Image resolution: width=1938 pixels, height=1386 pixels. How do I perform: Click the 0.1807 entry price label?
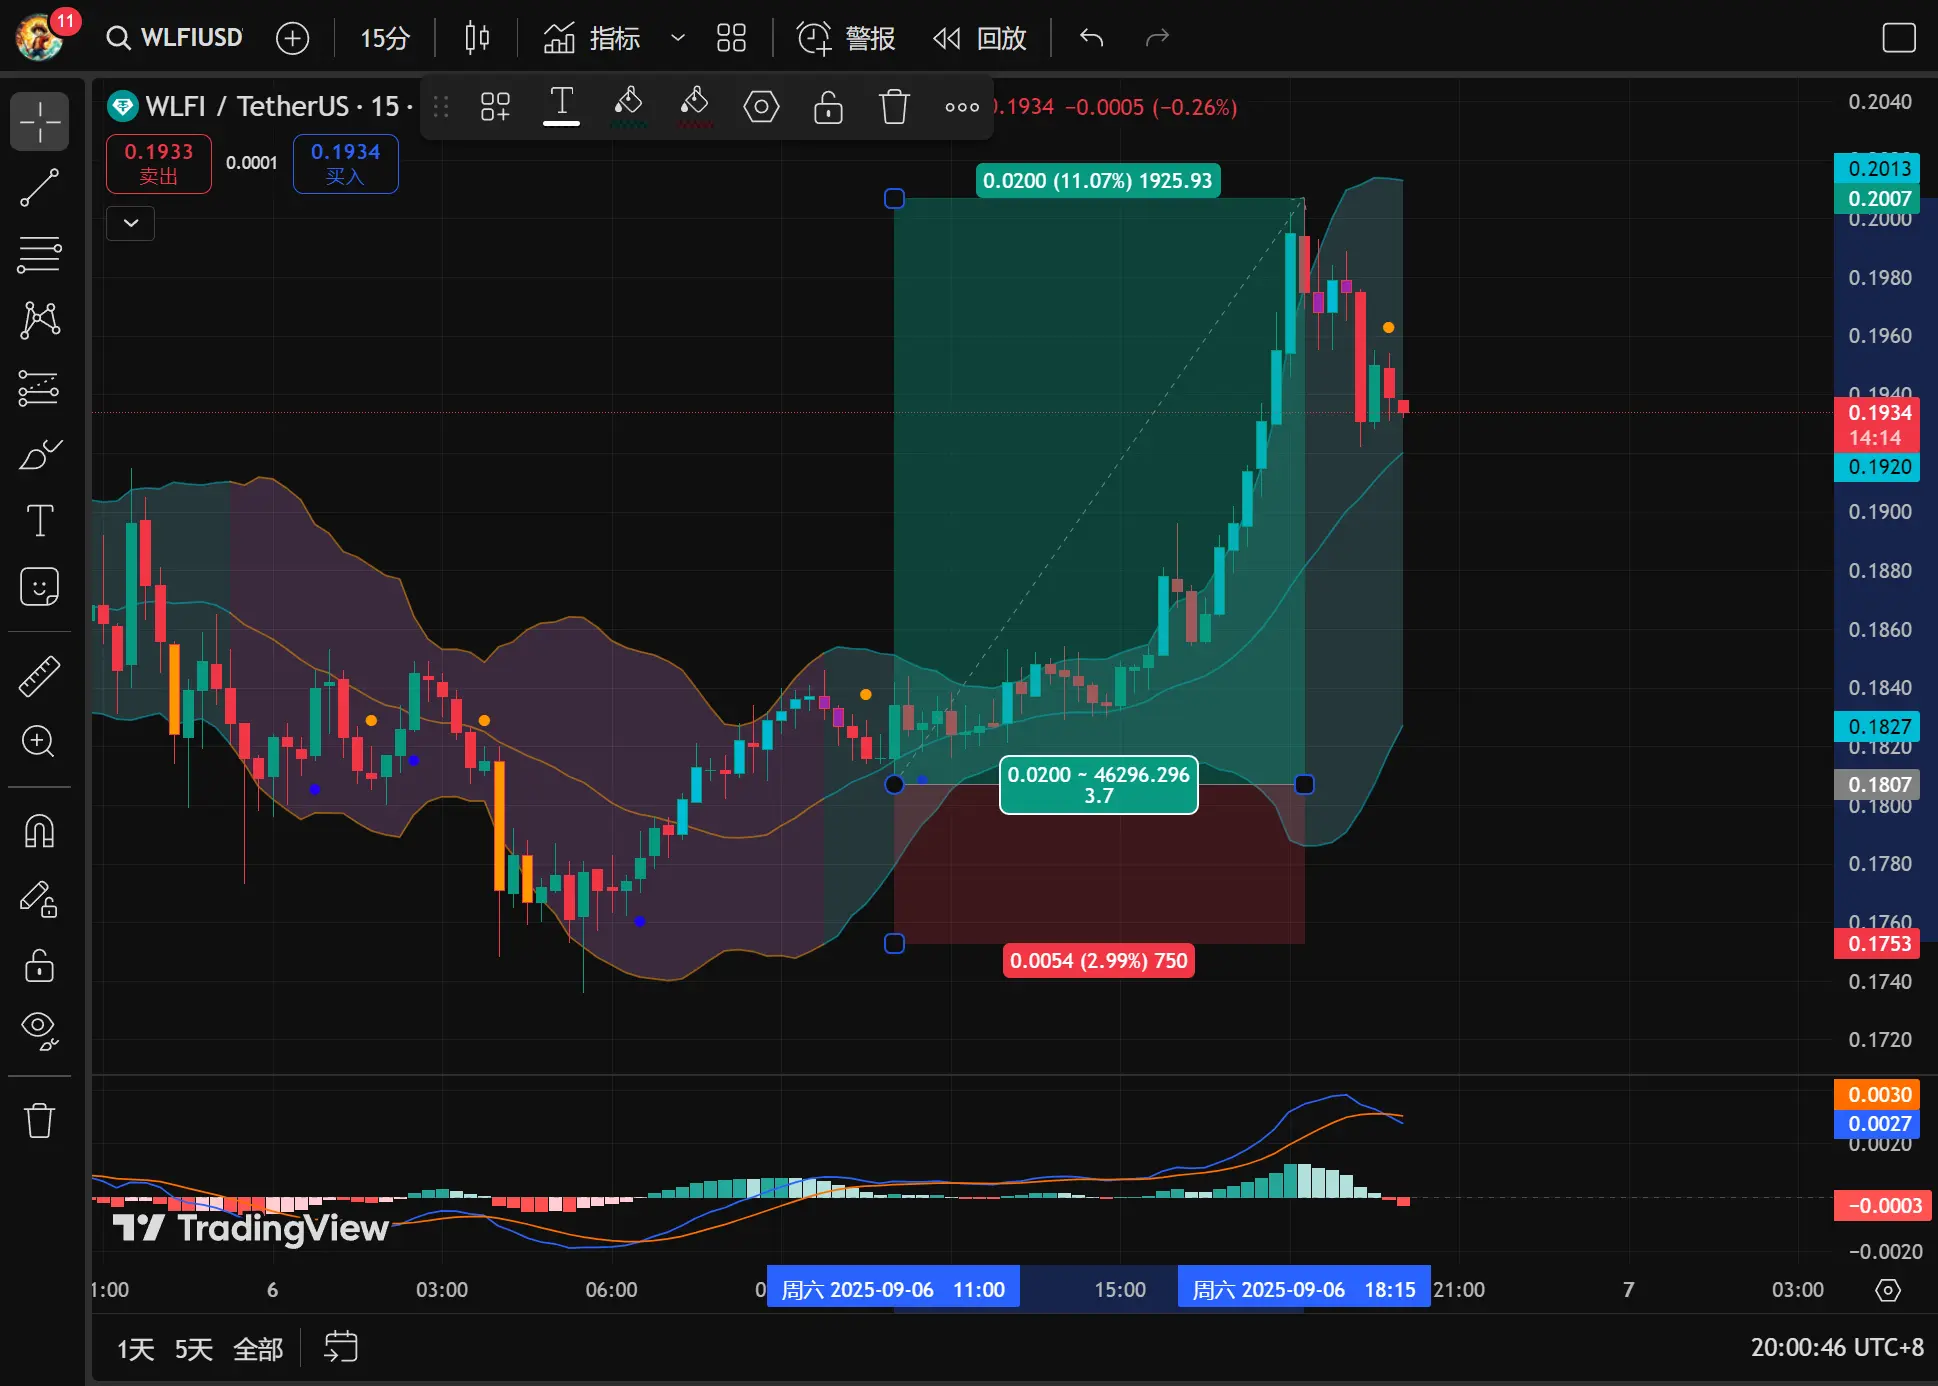click(x=1877, y=785)
